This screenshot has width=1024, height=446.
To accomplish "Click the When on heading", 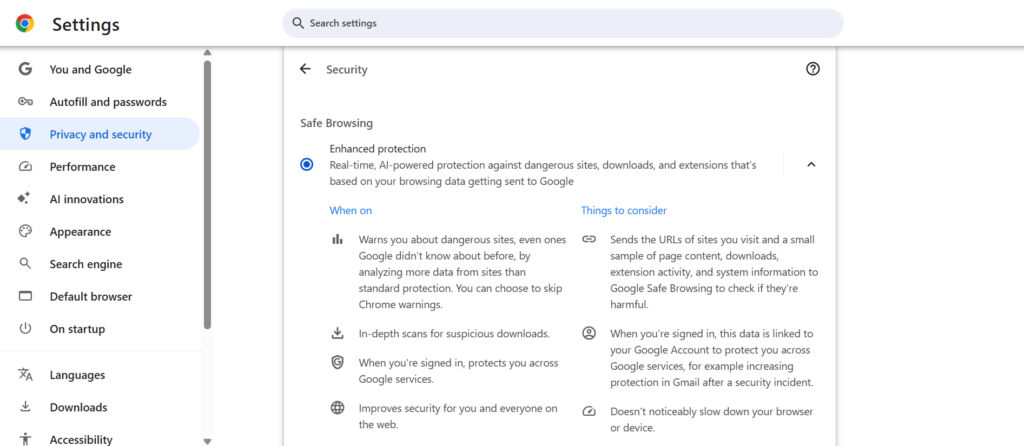I will tap(351, 210).
